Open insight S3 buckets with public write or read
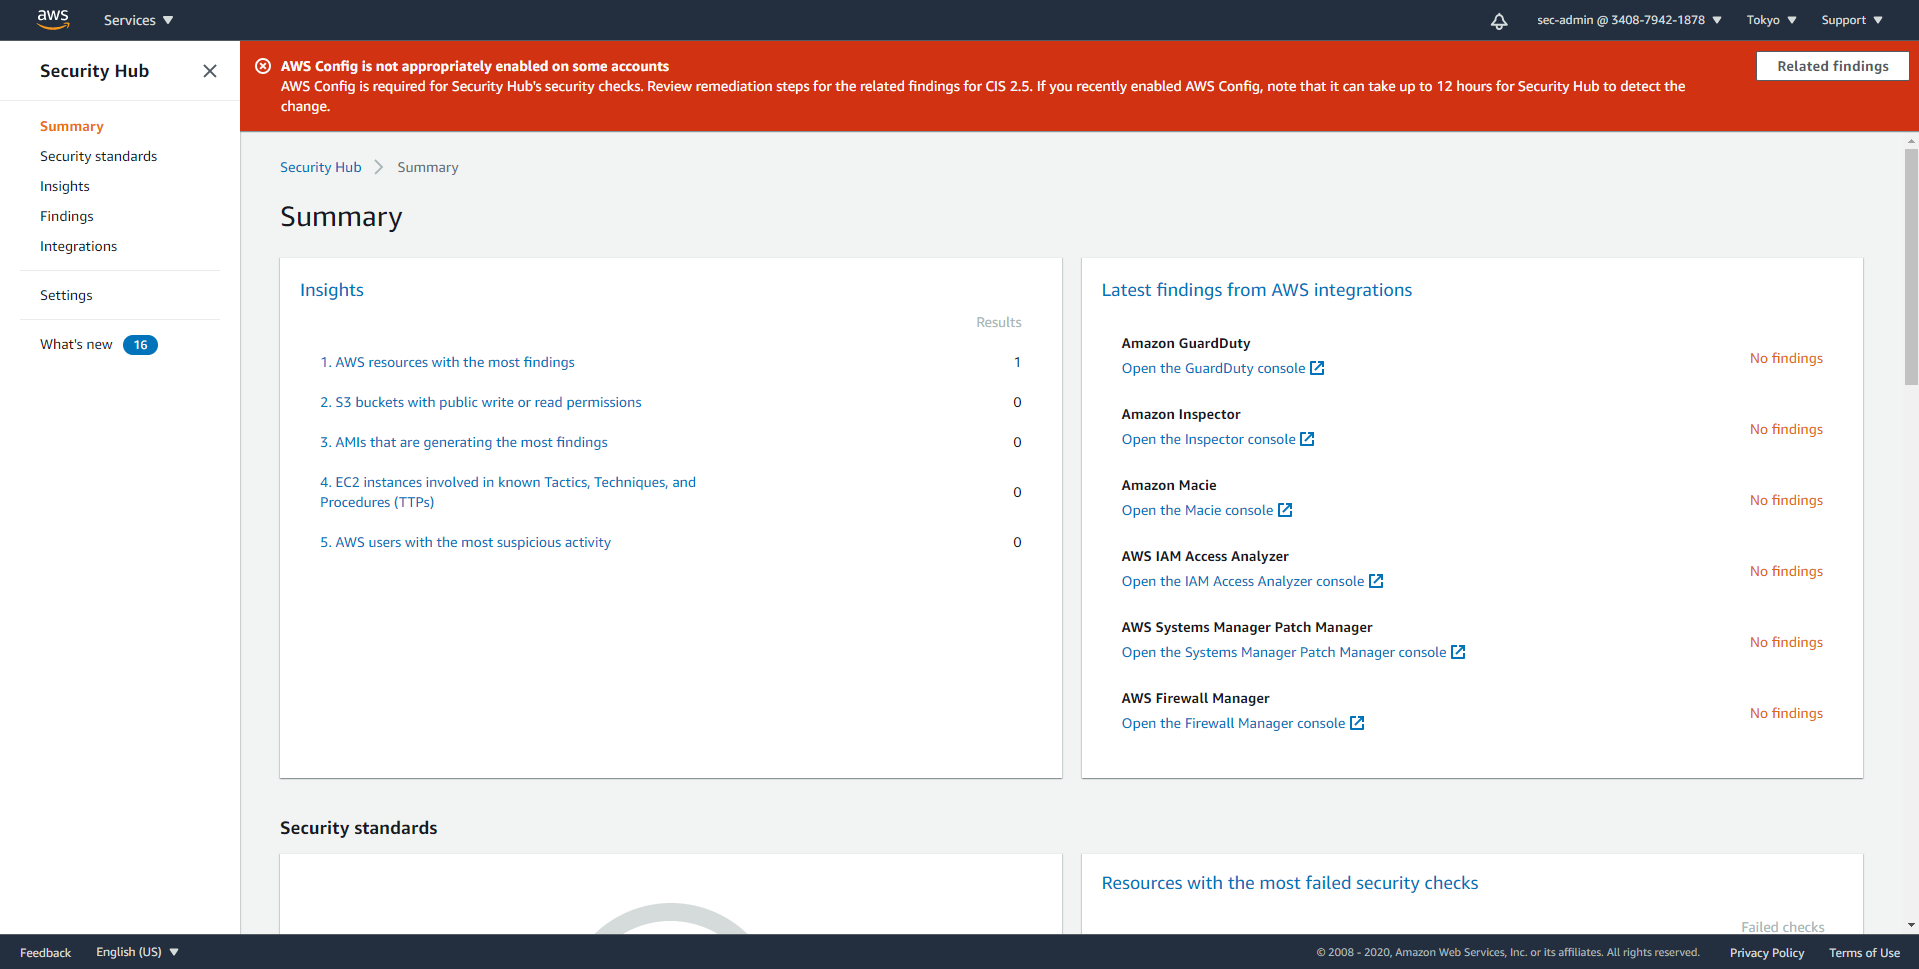The width and height of the screenshot is (1919, 969). point(481,402)
